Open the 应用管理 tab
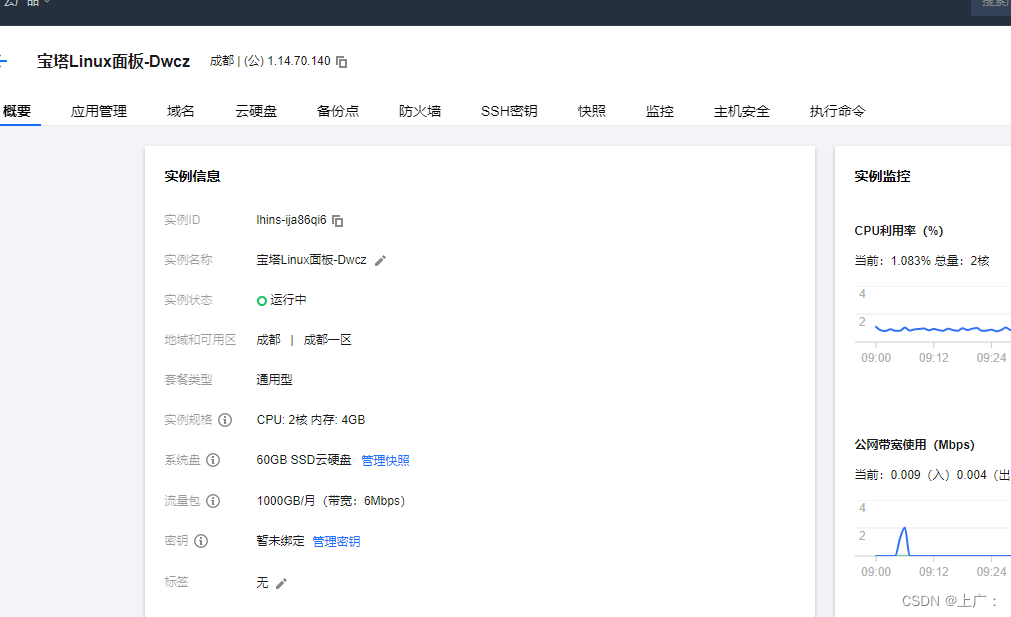The width and height of the screenshot is (1011, 617). (x=99, y=111)
